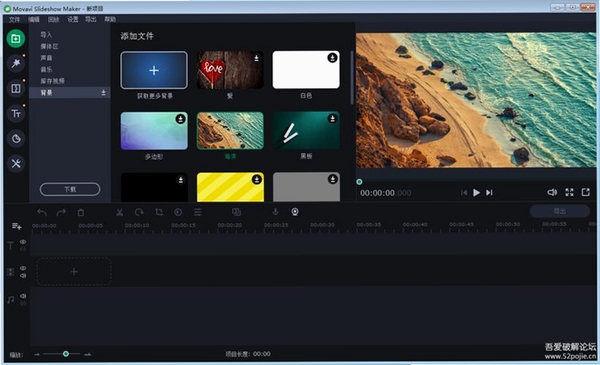Toggle link icon on the audio track
Image resolution: width=600 pixels, height=365 pixels.
(x=23, y=303)
